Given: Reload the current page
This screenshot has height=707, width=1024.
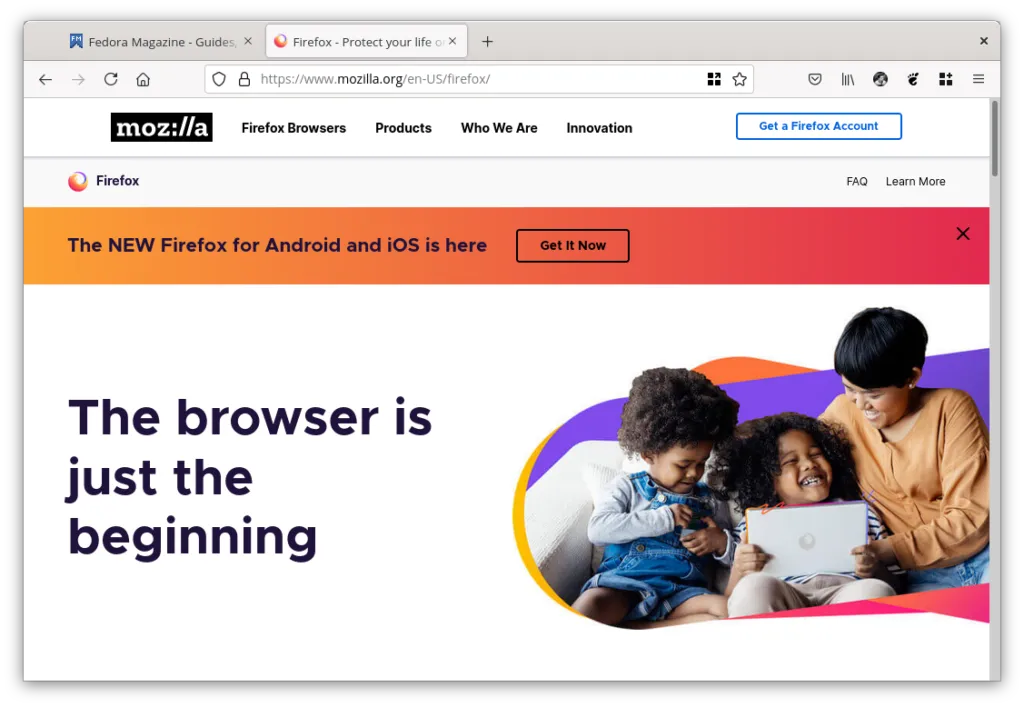Looking at the screenshot, I should [x=111, y=79].
